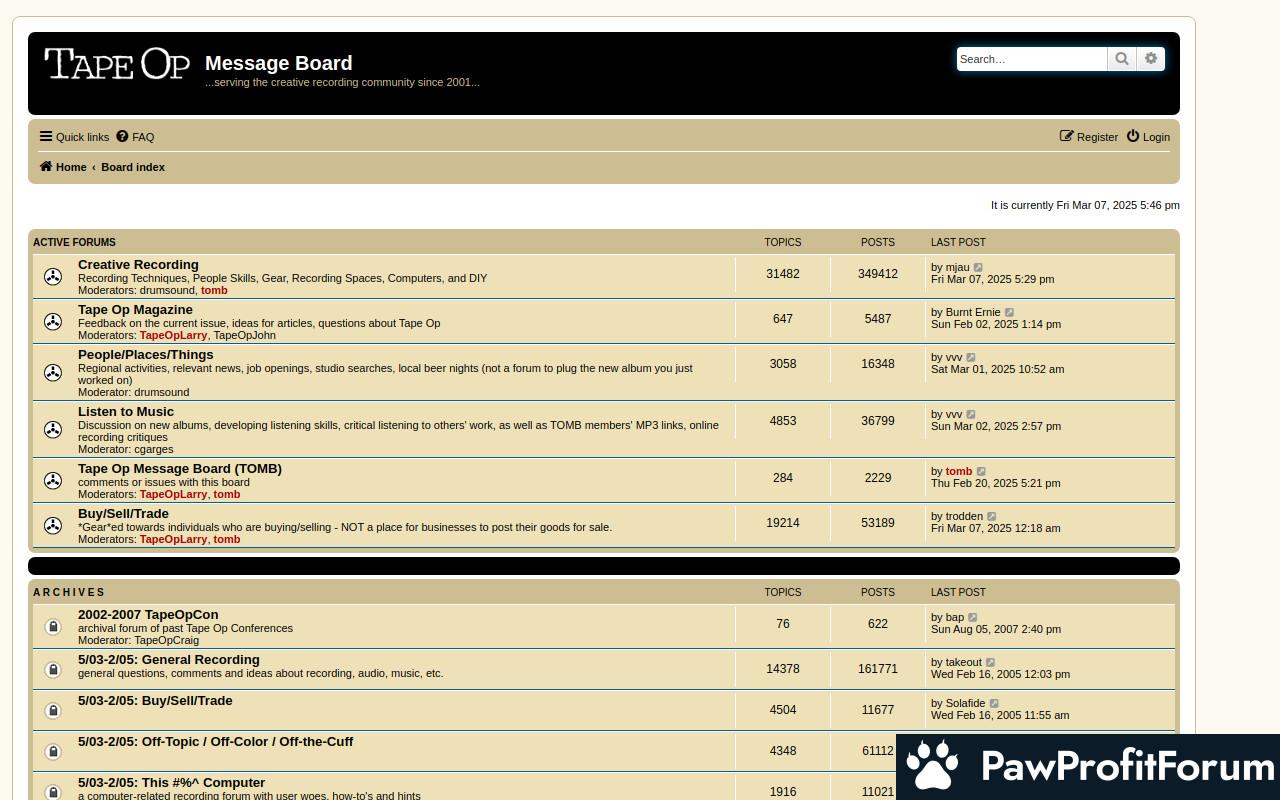Open user profile bap
The image size is (1280, 800).
[x=955, y=618]
